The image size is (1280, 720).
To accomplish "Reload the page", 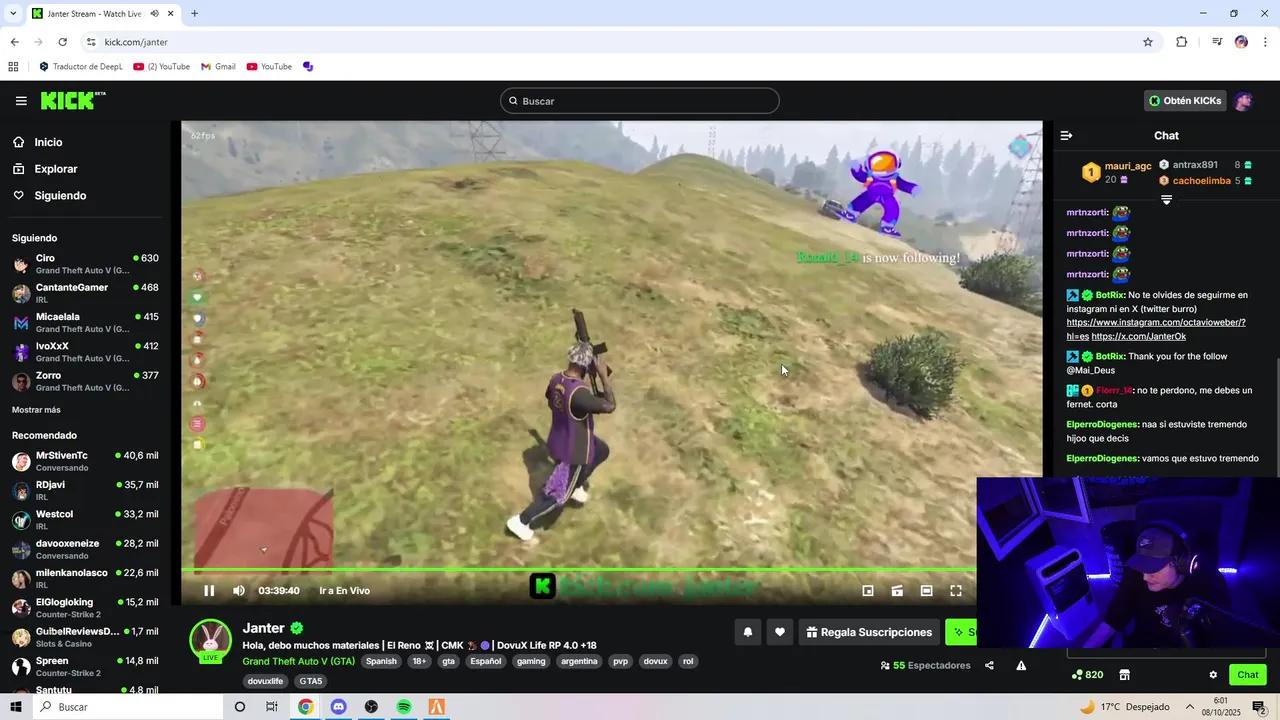I will (x=62, y=42).
